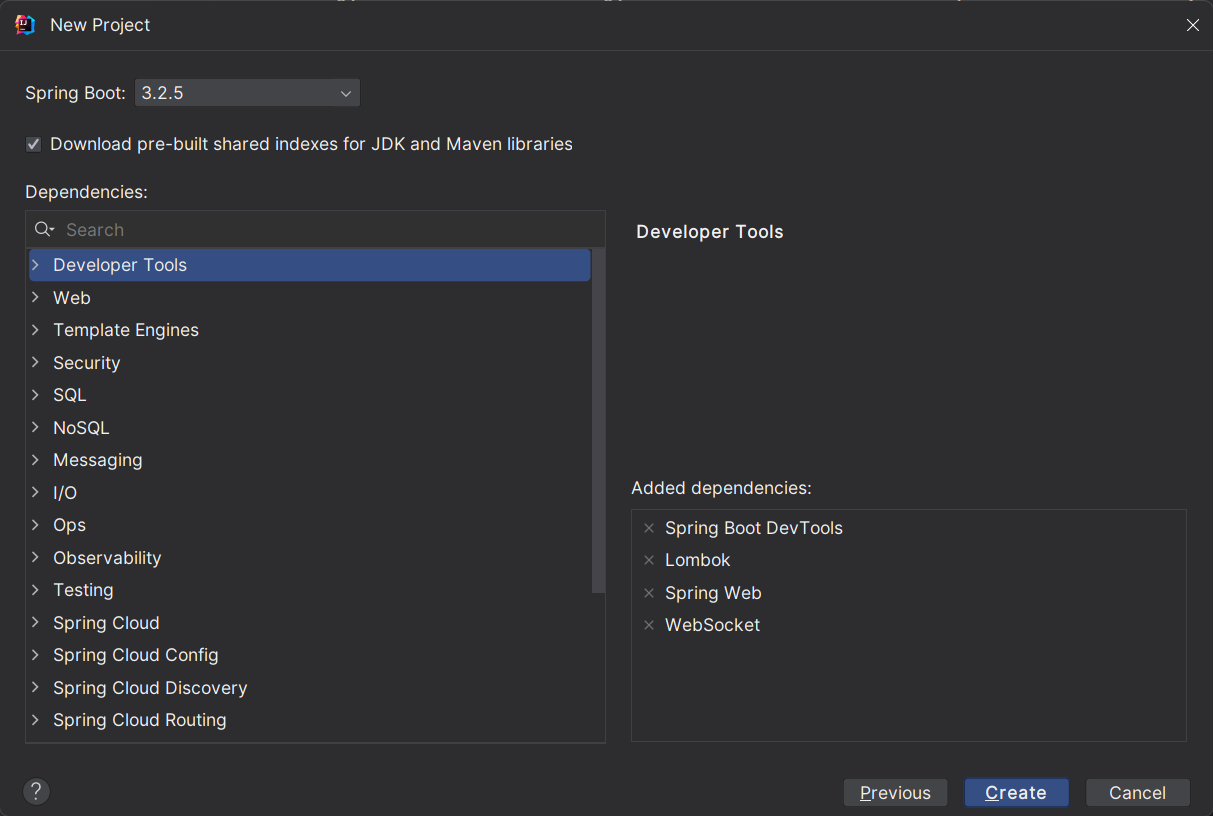Expand the SQL category chevron
The height and width of the screenshot is (816, 1213).
[36, 395]
